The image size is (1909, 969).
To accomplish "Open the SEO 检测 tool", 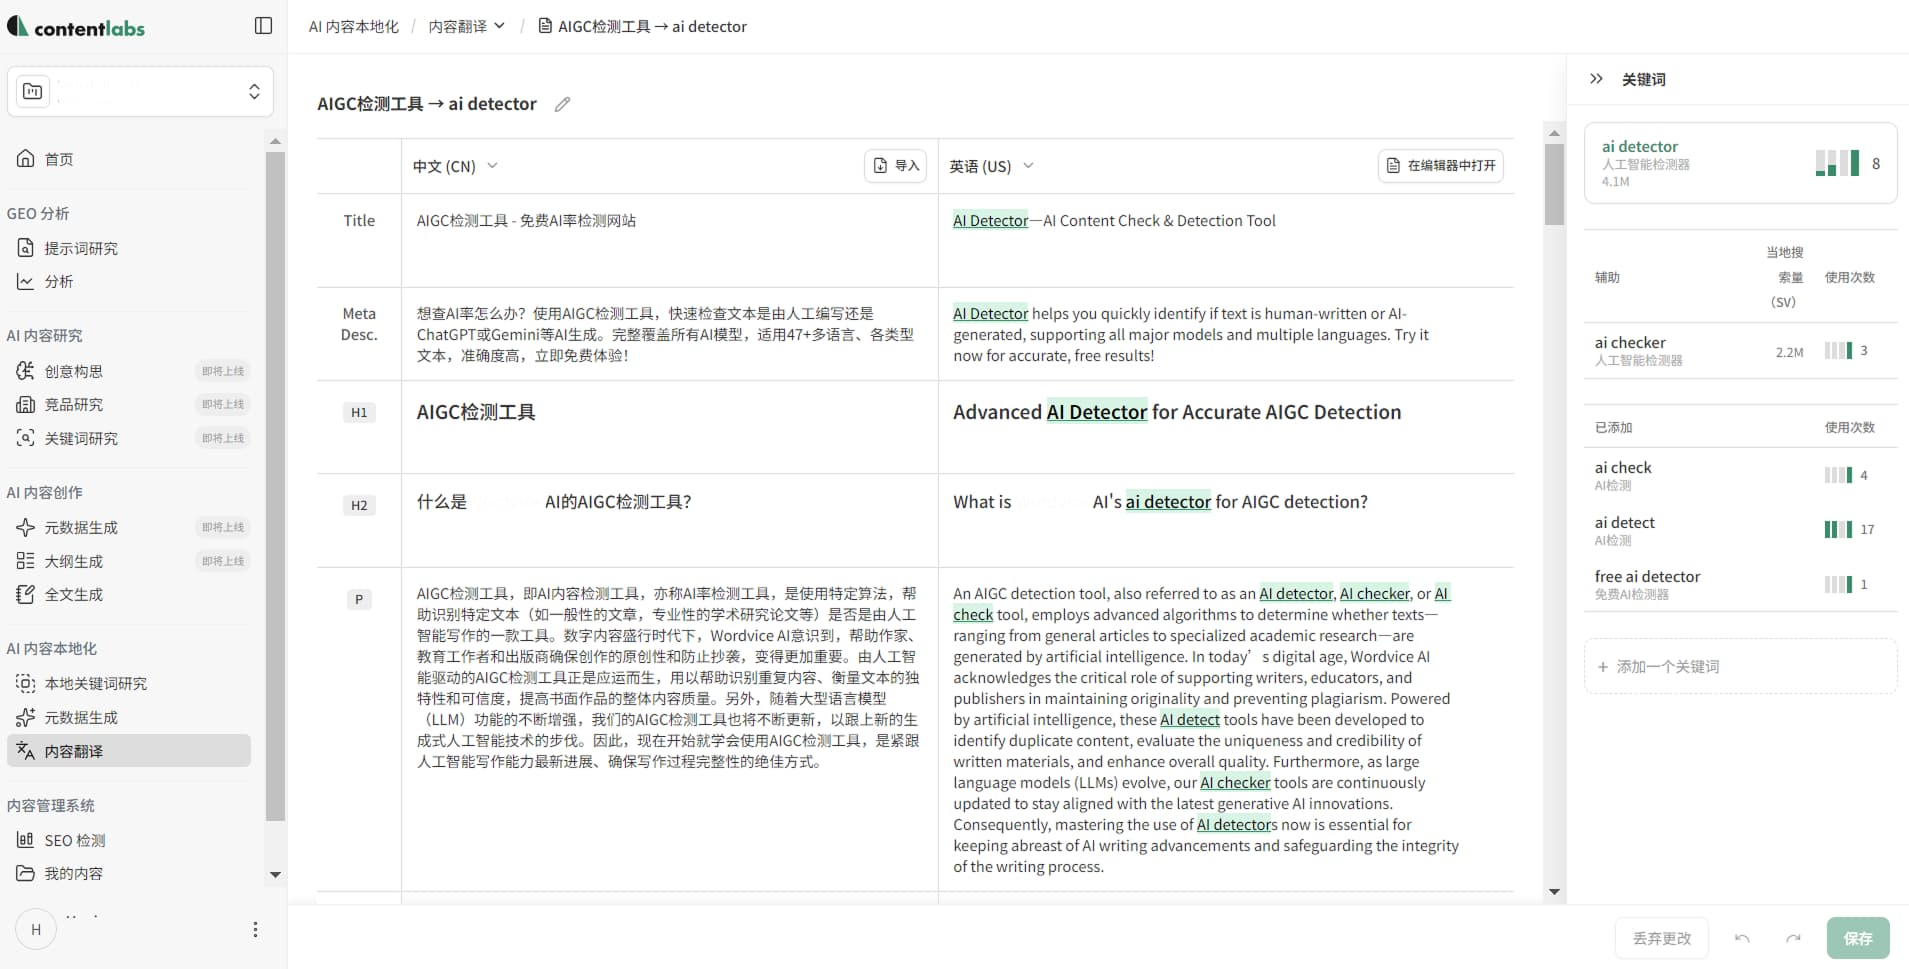I will pos(74,840).
